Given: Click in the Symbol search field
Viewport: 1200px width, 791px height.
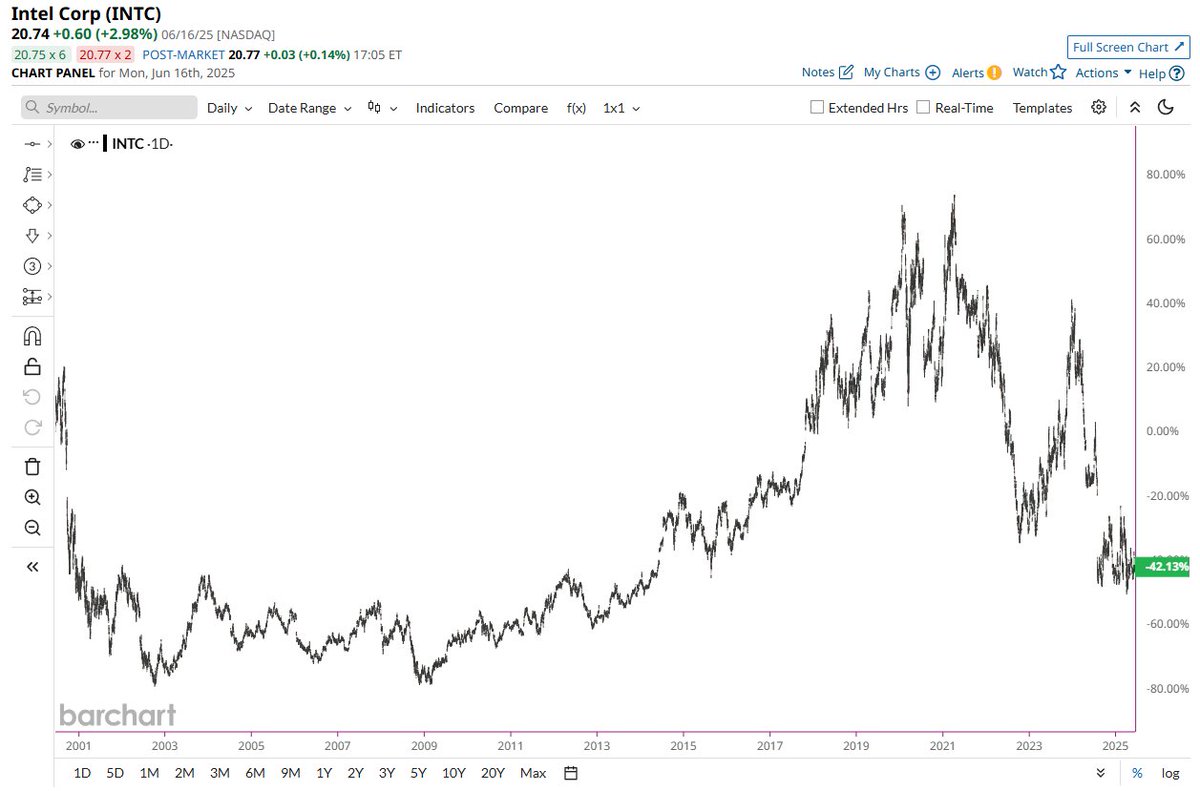Looking at the screenshot, I should tap(109, 108).
